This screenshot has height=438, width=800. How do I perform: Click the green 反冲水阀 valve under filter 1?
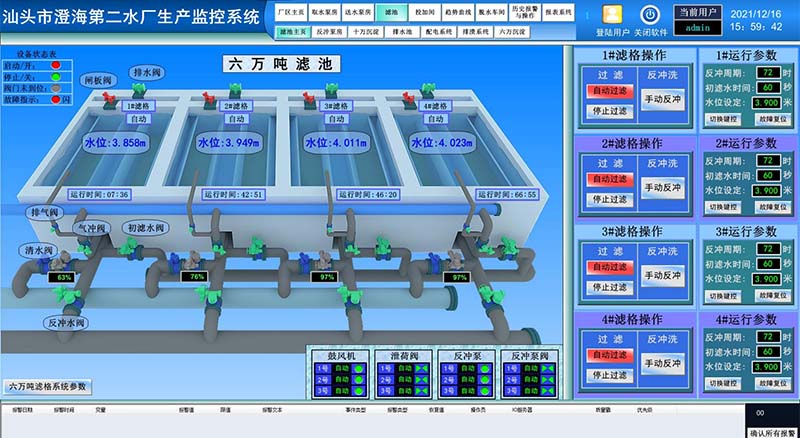69,296
